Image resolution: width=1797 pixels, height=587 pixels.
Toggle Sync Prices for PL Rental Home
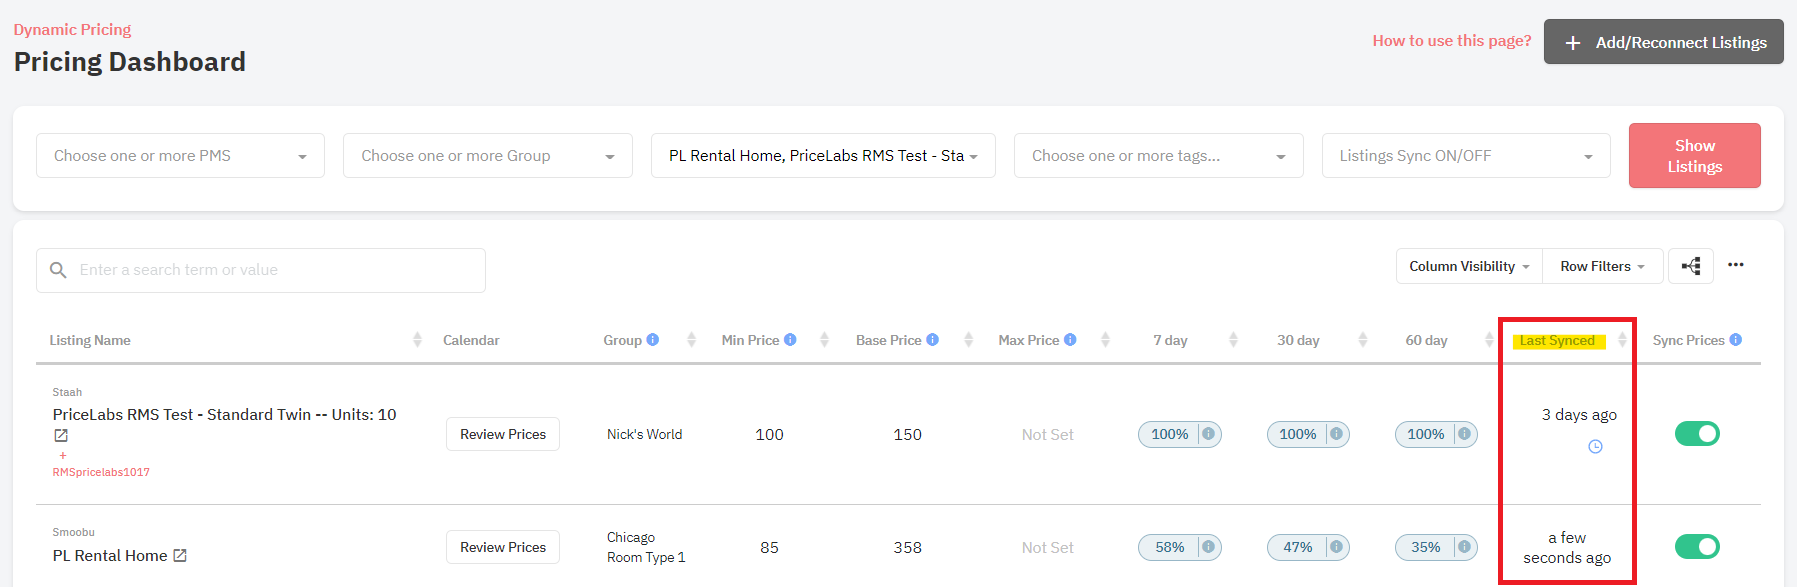coord(1697,547)
